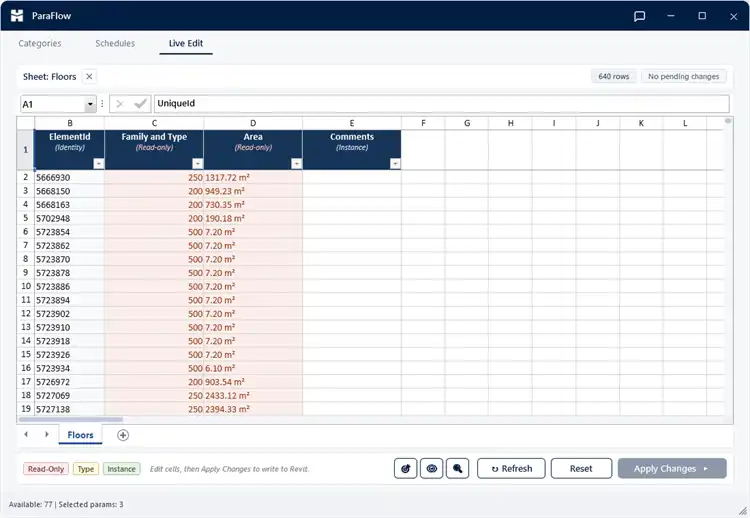
Task: Click the target-arrow select icon button
Action: pos(406,469)
